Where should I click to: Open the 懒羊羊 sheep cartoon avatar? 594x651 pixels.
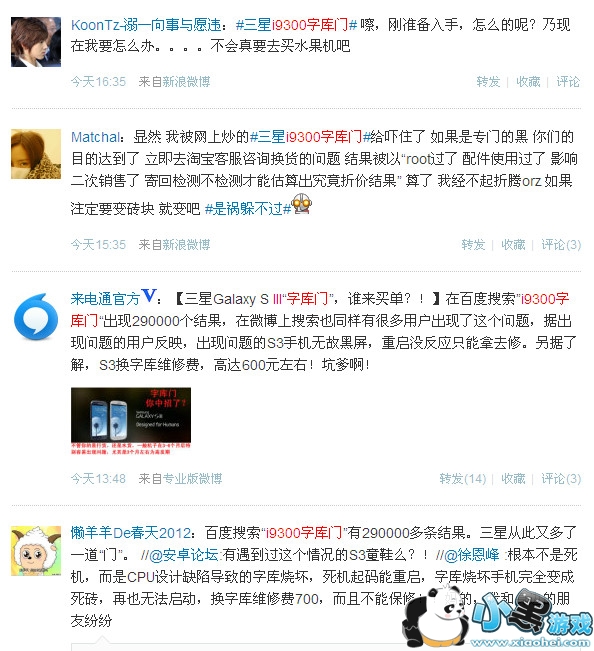(x=36, y=551)
